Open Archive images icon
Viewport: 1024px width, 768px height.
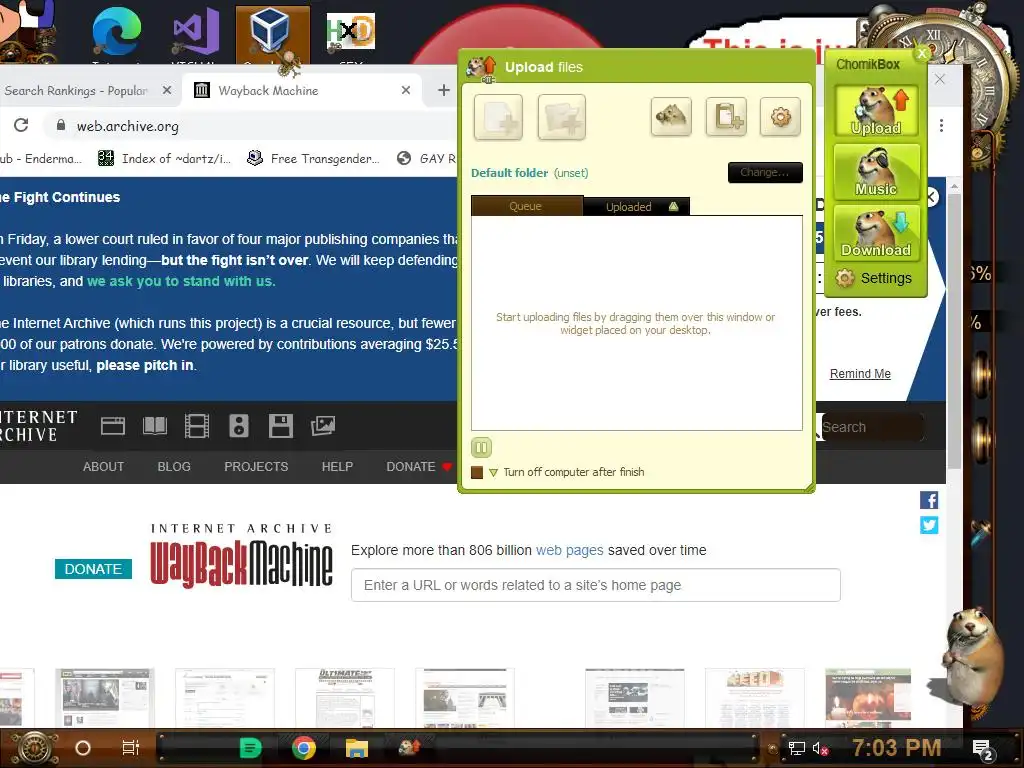pos(323,426)
